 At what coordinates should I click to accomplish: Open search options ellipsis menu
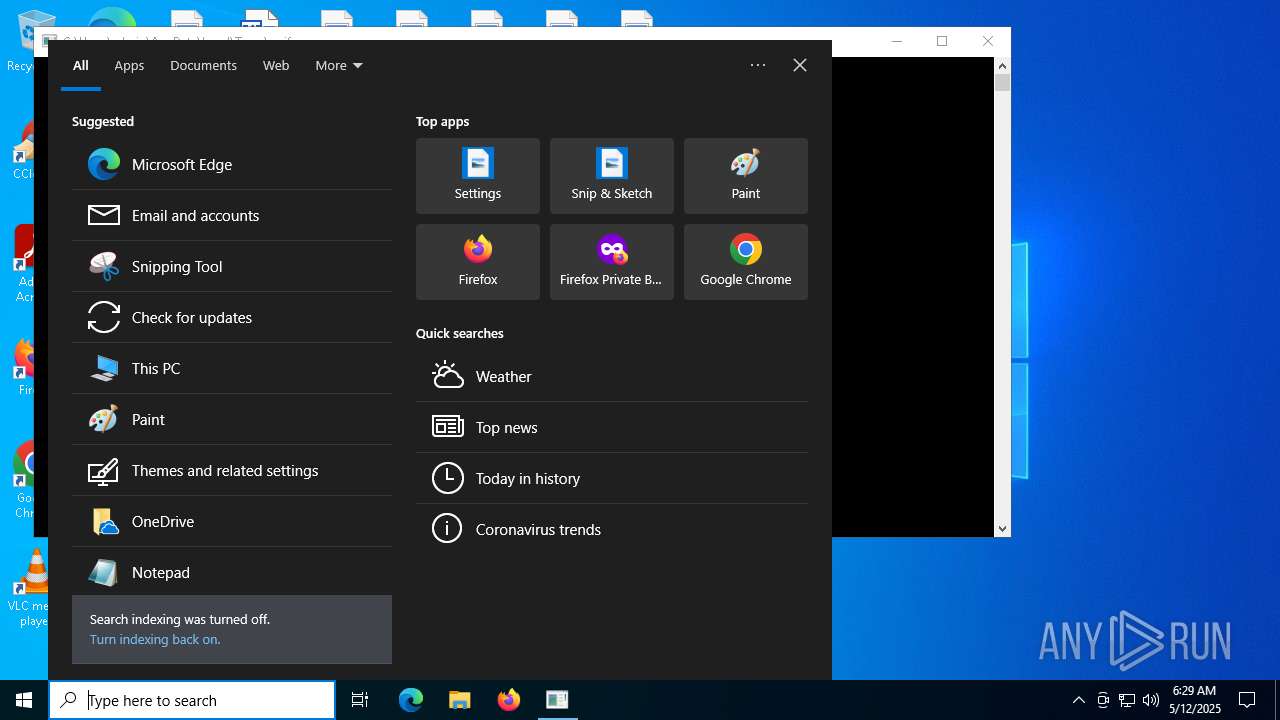click(x=758, y=65)
